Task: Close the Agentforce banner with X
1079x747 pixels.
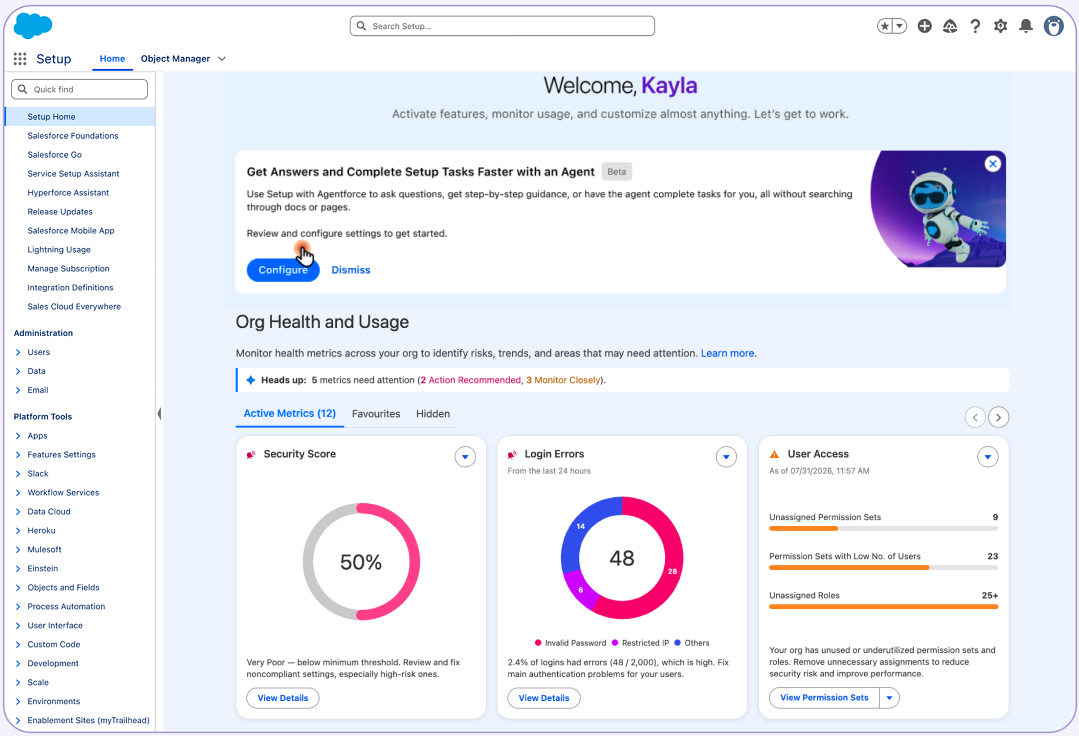Action: pyautogui.click(x=992, y=164)
